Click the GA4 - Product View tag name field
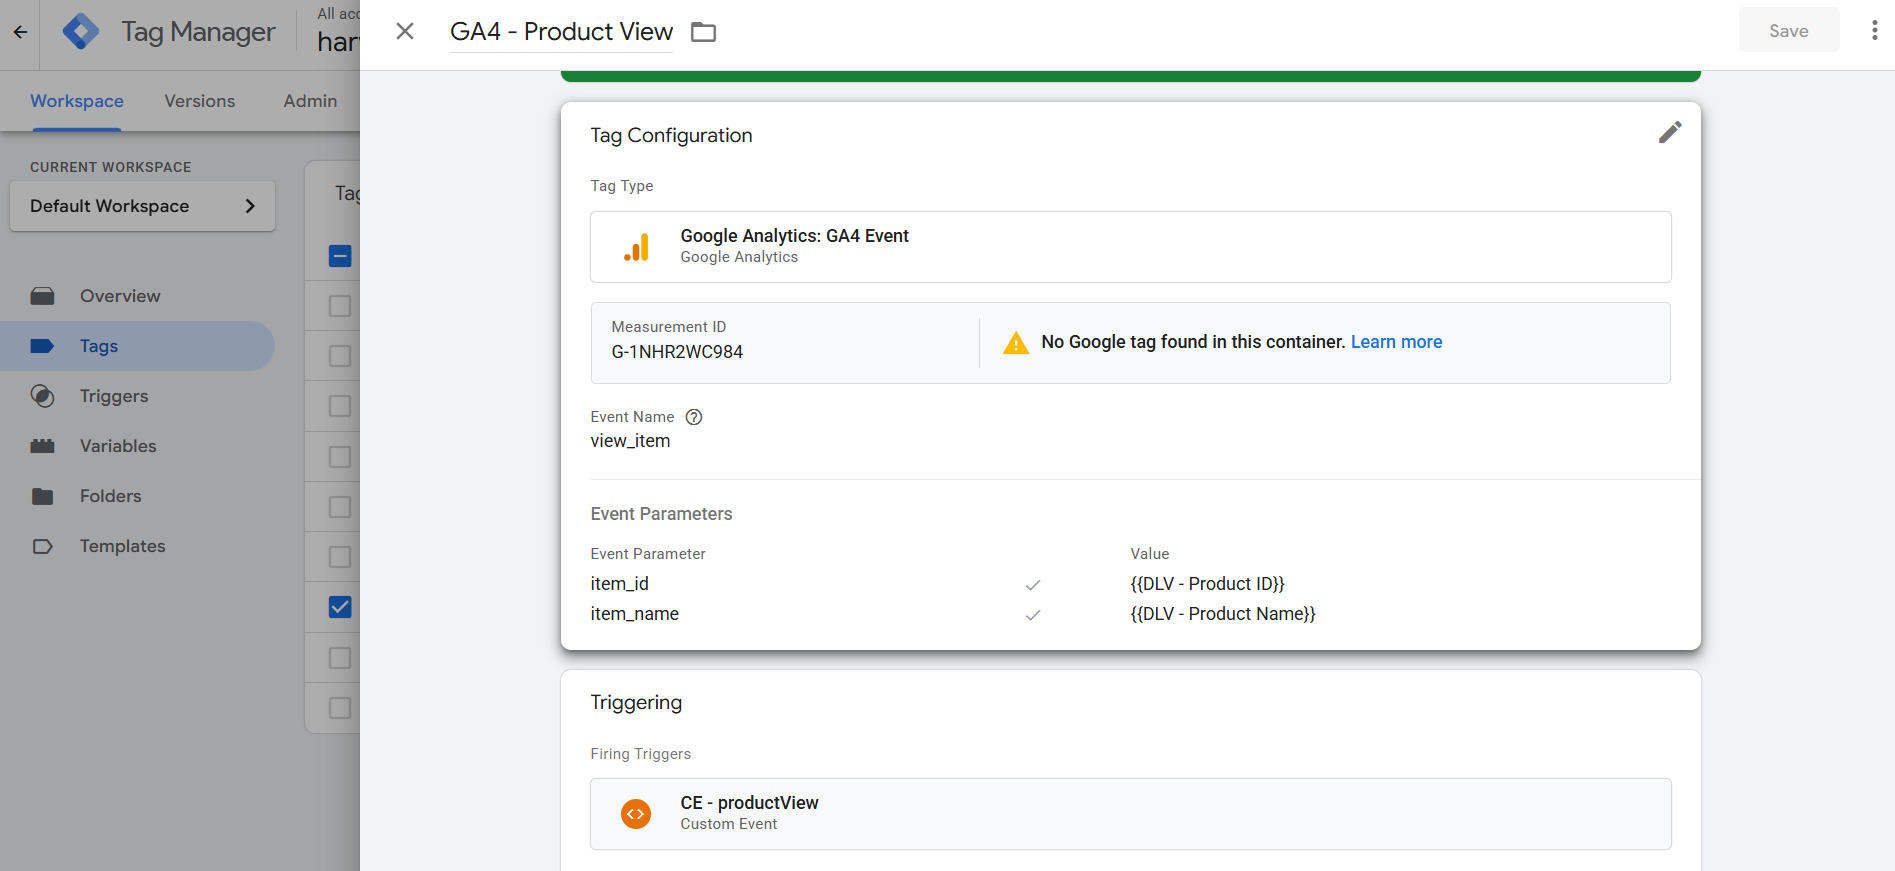Viewport: 1895px width, 871px height. coord(561,32)
